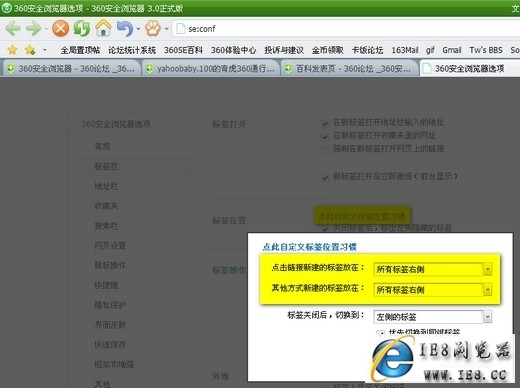Viewport: 520px width, 388px height.
Task: Select 快捷键 in options sidebar
Action: coord(106,285)
